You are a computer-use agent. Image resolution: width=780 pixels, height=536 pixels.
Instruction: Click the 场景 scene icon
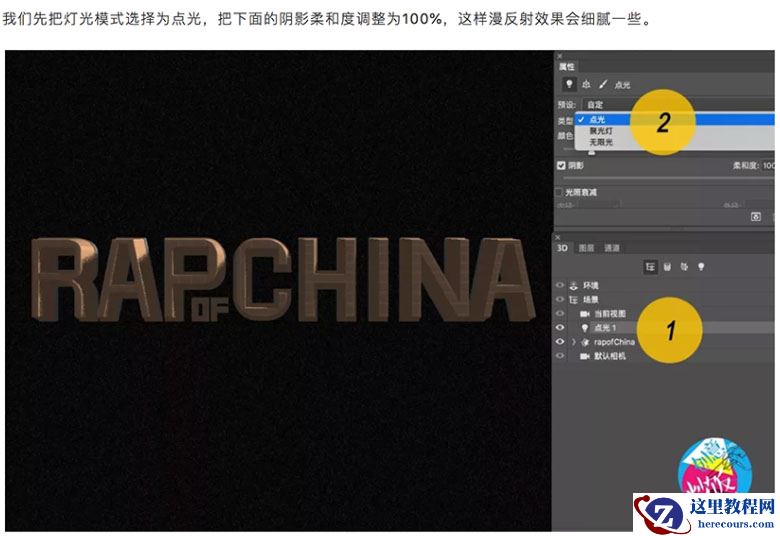574,300
